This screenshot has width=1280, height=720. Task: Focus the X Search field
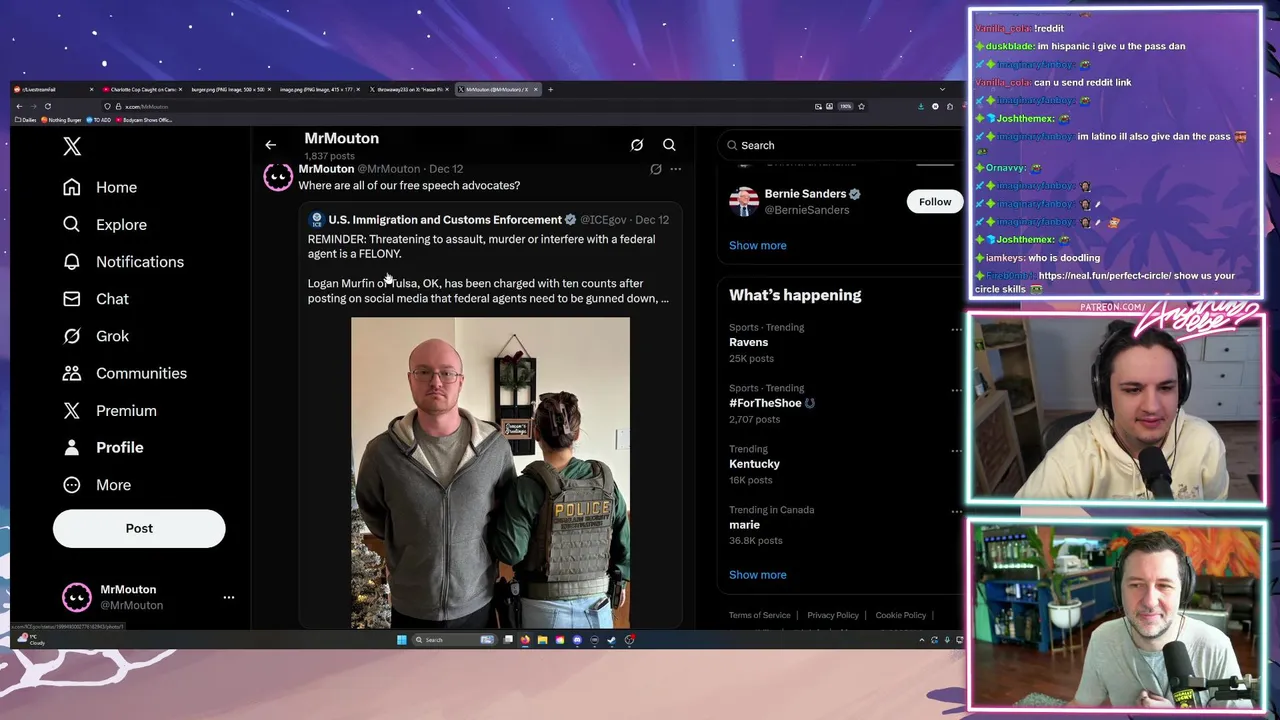pos(840,145)
